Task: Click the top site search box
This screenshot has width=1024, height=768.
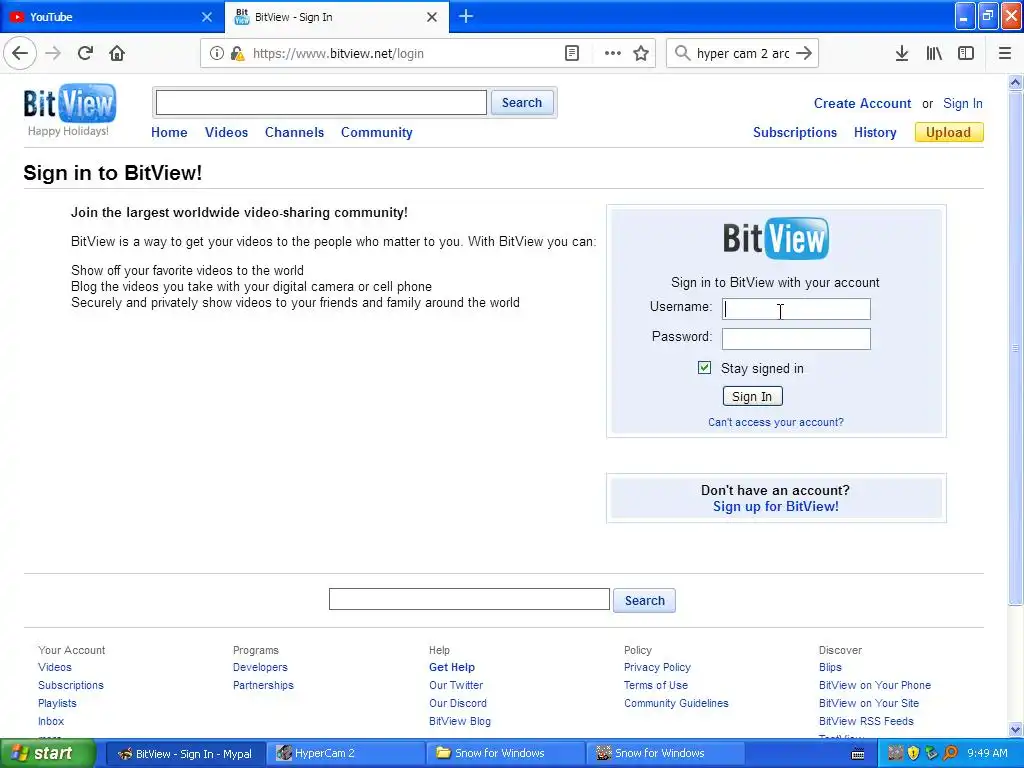Action: pos(321,103)
